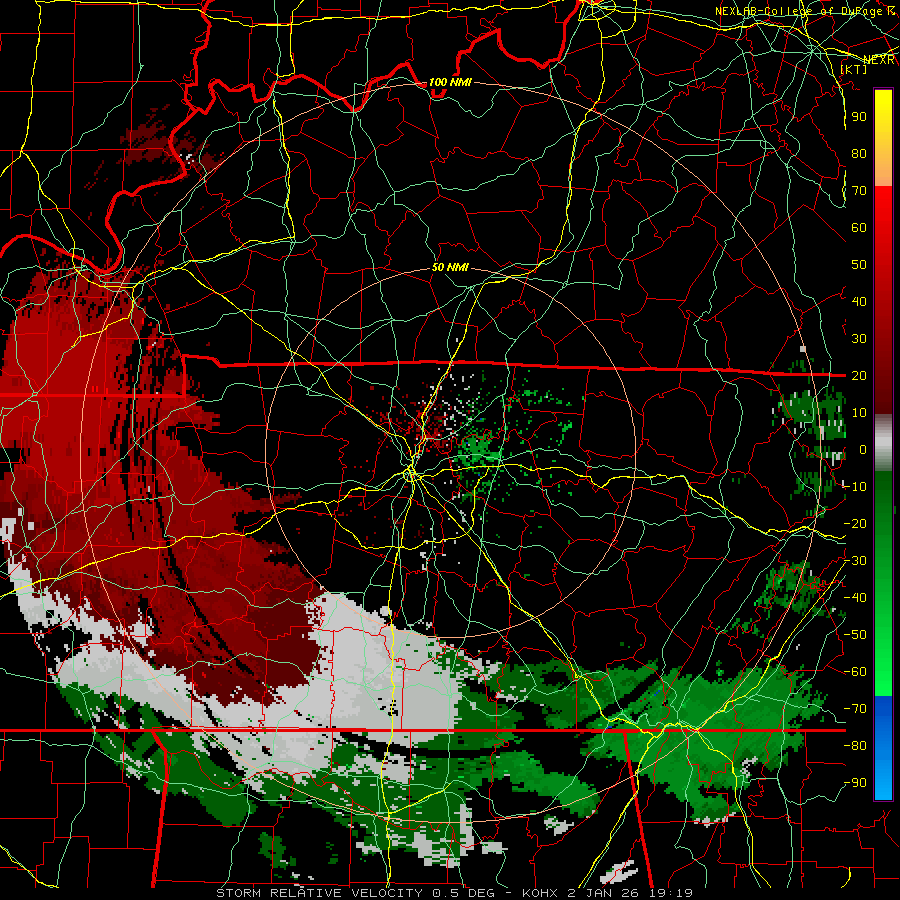Click the -10 value on the velocity scale

855,487
